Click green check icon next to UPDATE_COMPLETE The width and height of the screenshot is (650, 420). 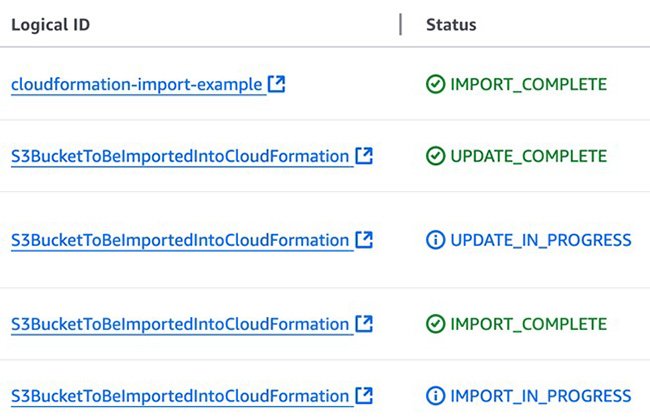click(x=435, y=156)
